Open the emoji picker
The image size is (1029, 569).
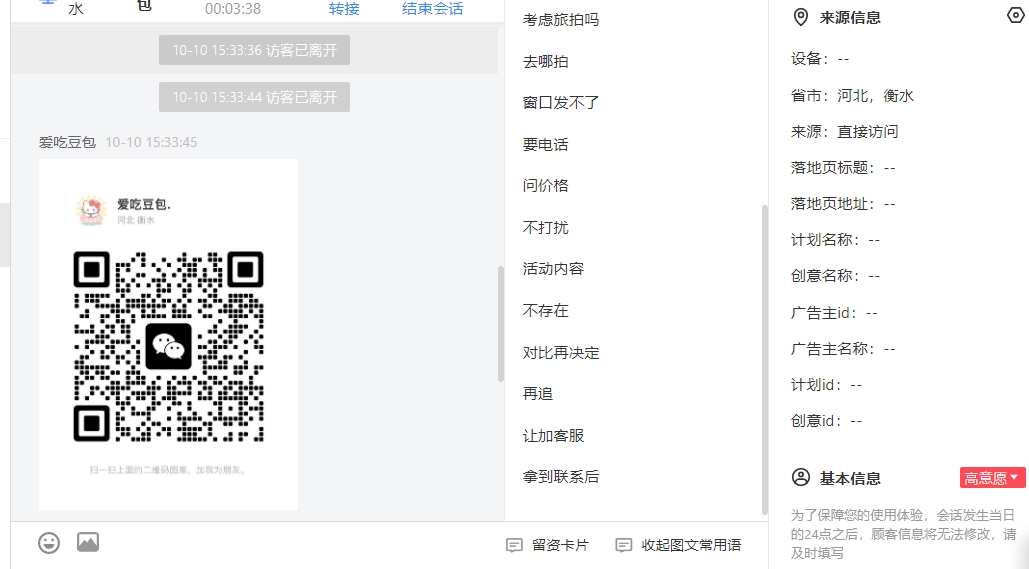tap(49, 543)
